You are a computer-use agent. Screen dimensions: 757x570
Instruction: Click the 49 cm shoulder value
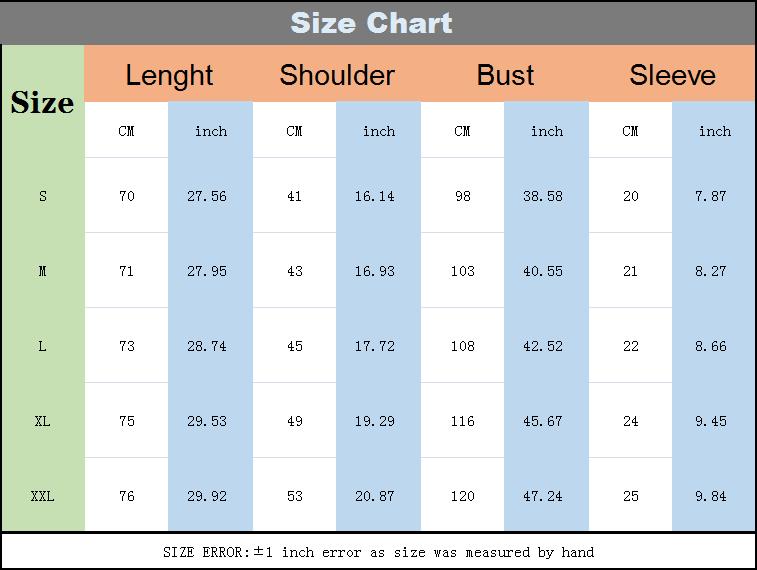[x=294, y=421]
